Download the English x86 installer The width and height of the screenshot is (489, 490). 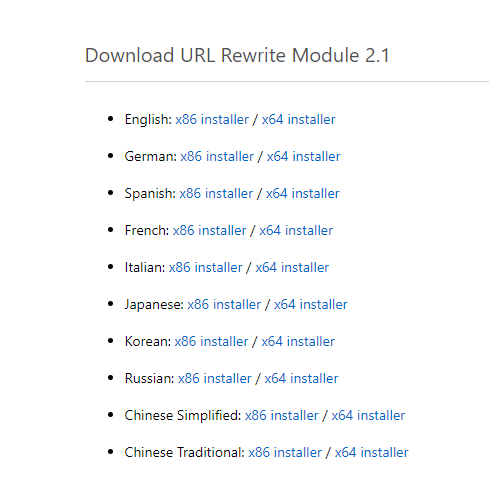click(x=212, y=119)
